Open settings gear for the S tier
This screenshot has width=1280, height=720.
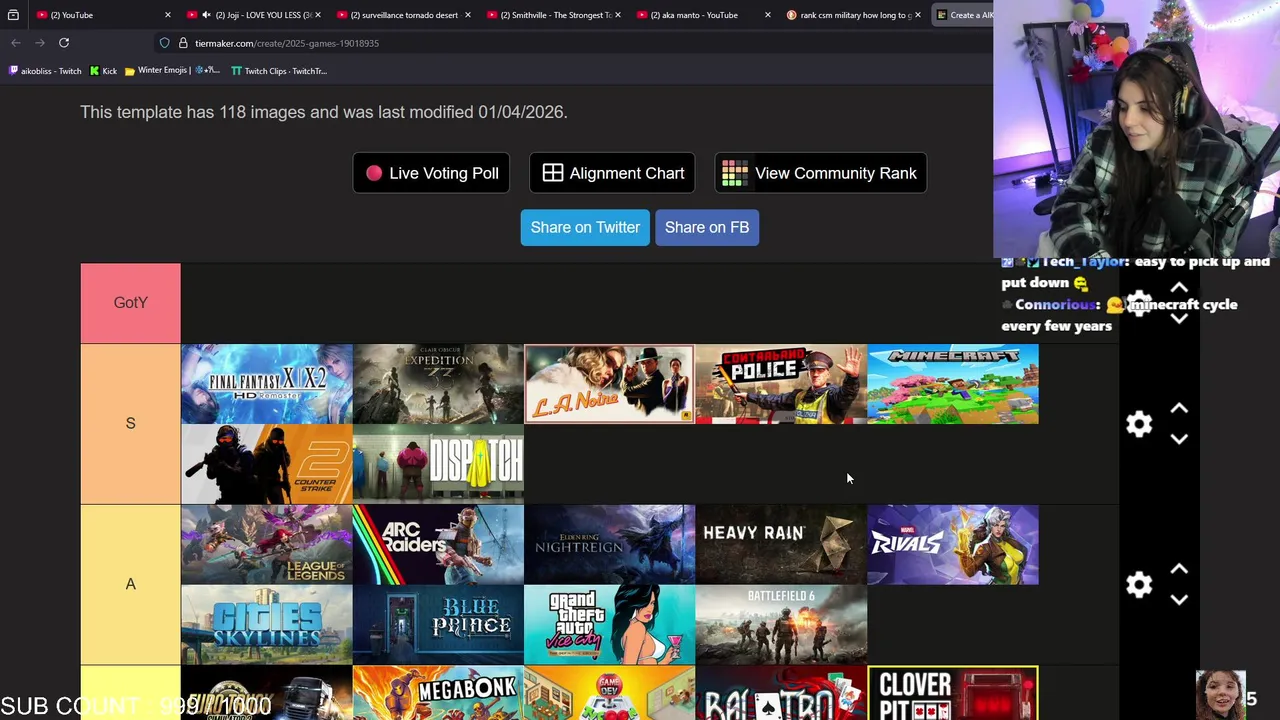pyautogui.click(x=1139, y=424)
